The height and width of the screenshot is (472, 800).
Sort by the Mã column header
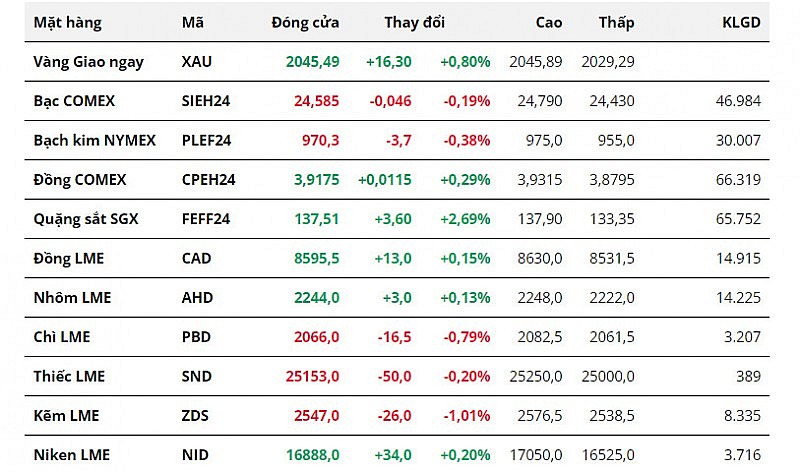(x=193, y=22)
